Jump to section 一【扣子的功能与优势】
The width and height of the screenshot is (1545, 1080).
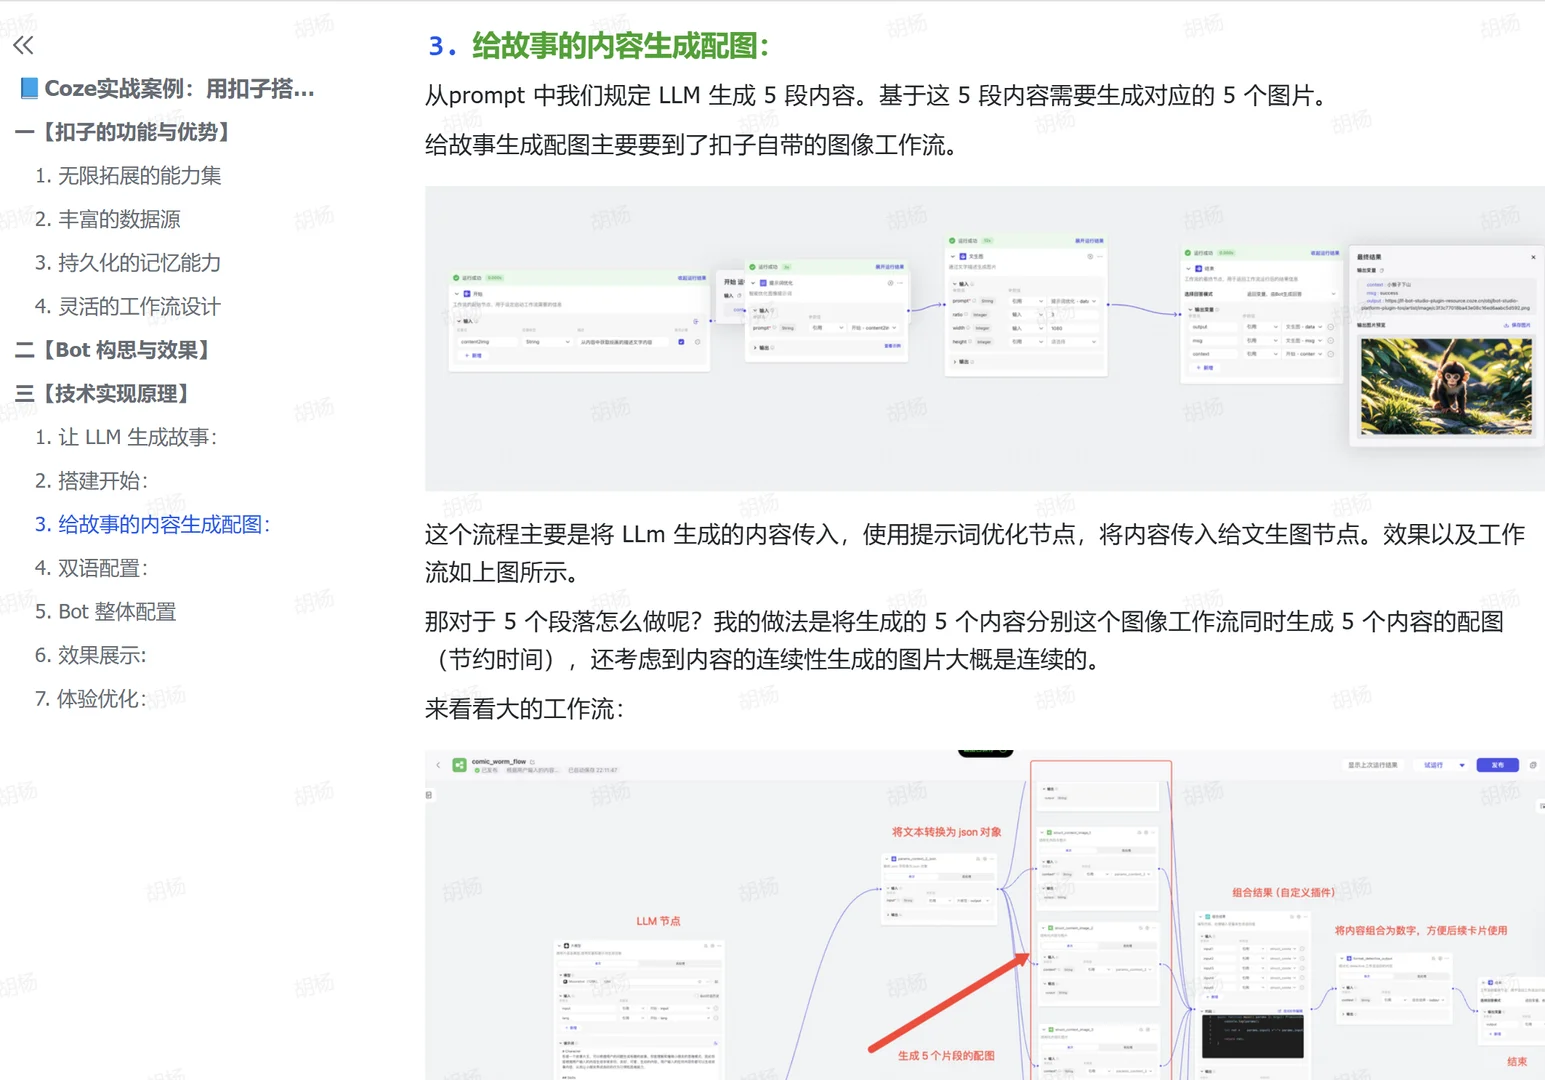coord(126,132)
